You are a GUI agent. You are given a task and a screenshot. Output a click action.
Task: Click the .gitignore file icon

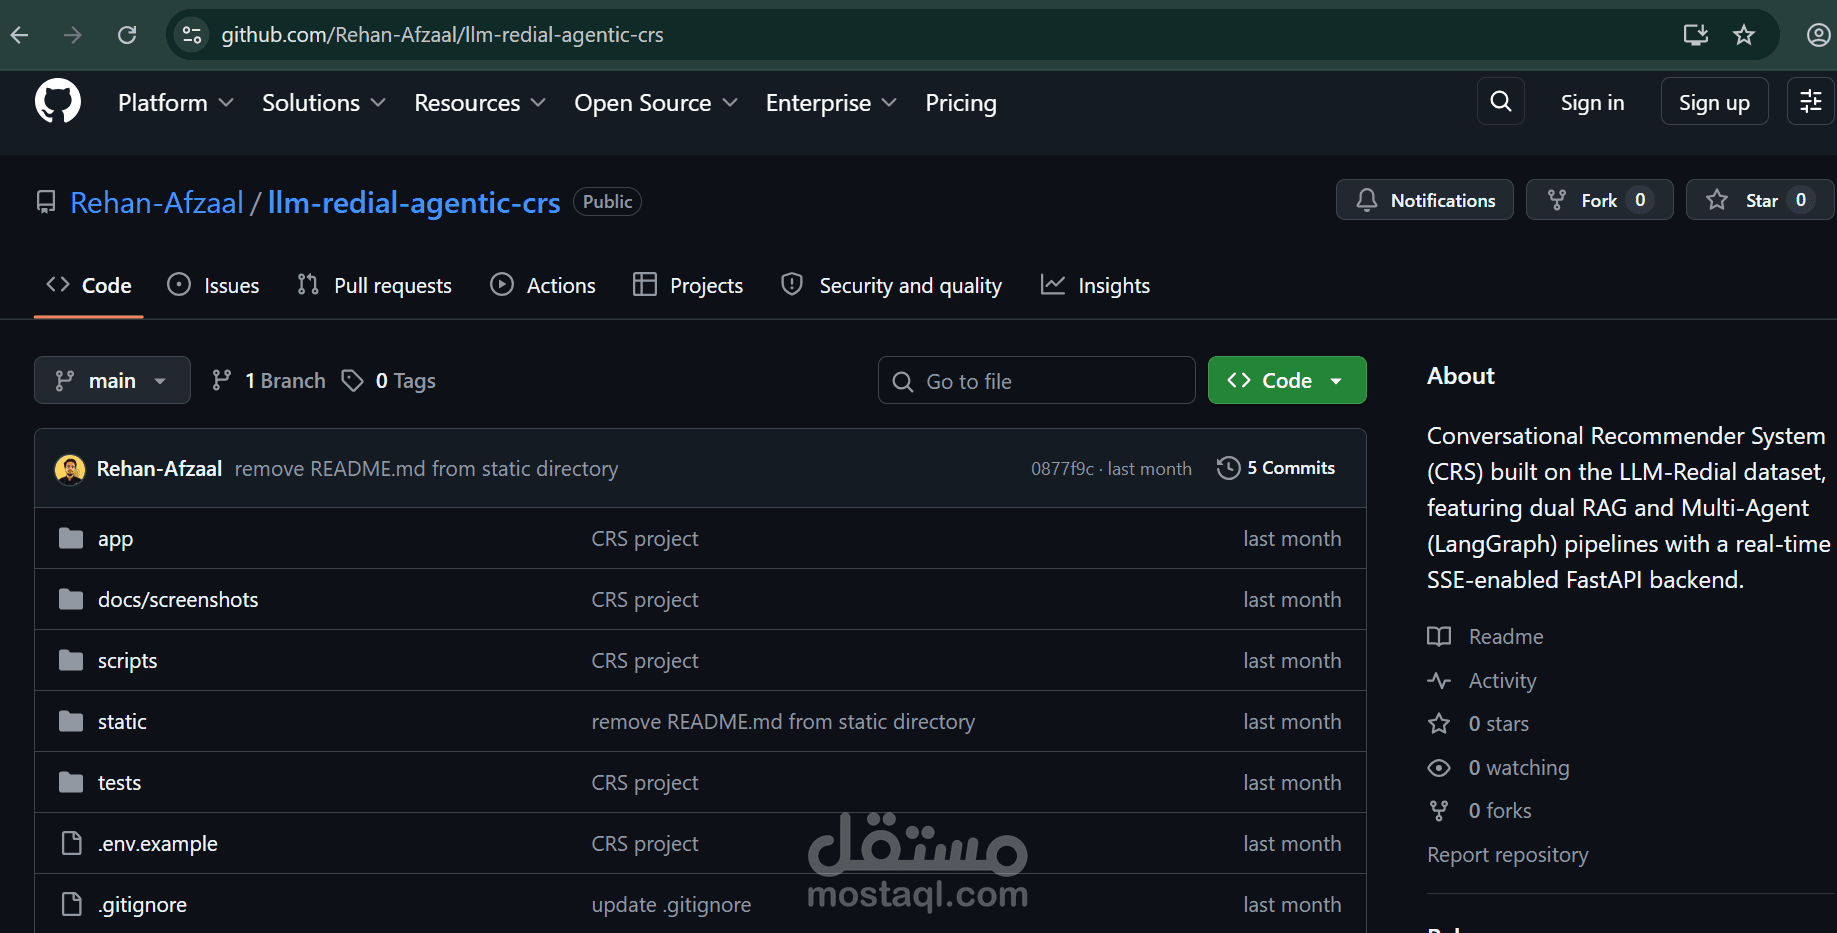(x=71, y=905)
